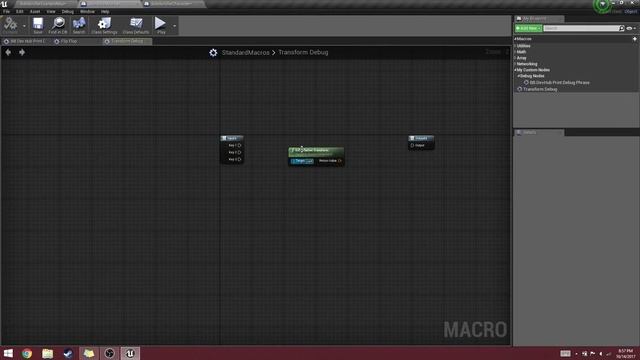Open Class Defaults from toolbar
This screenshot has width=640, height=360.
(x=136, y=25)
